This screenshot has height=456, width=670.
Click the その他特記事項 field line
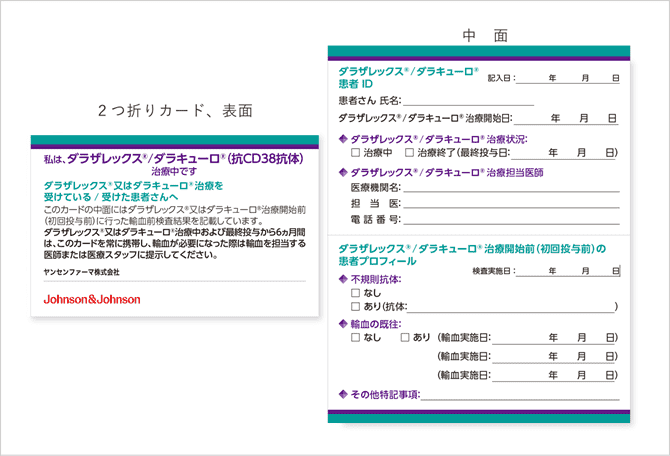coord(520,395)
